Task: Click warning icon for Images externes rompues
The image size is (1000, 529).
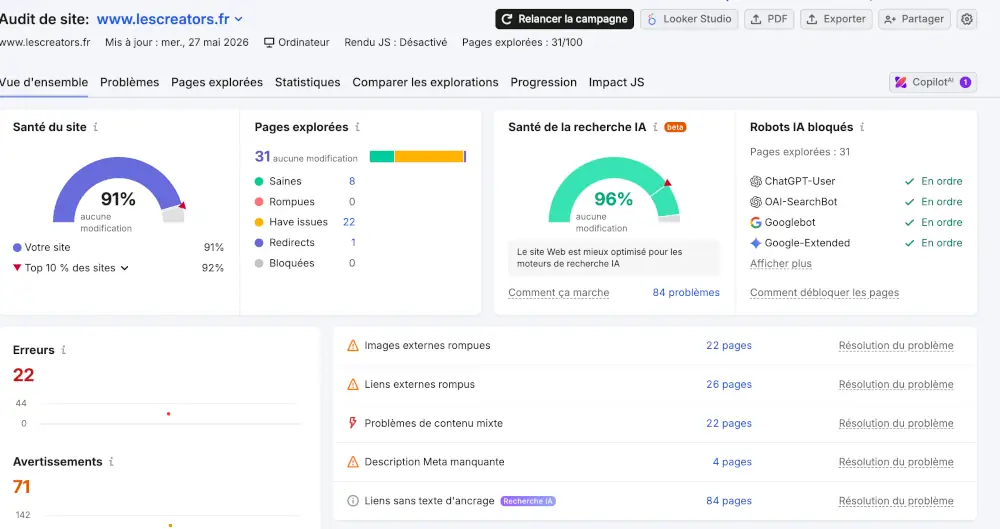Action: pyautogui.click(x=353, y=345)
